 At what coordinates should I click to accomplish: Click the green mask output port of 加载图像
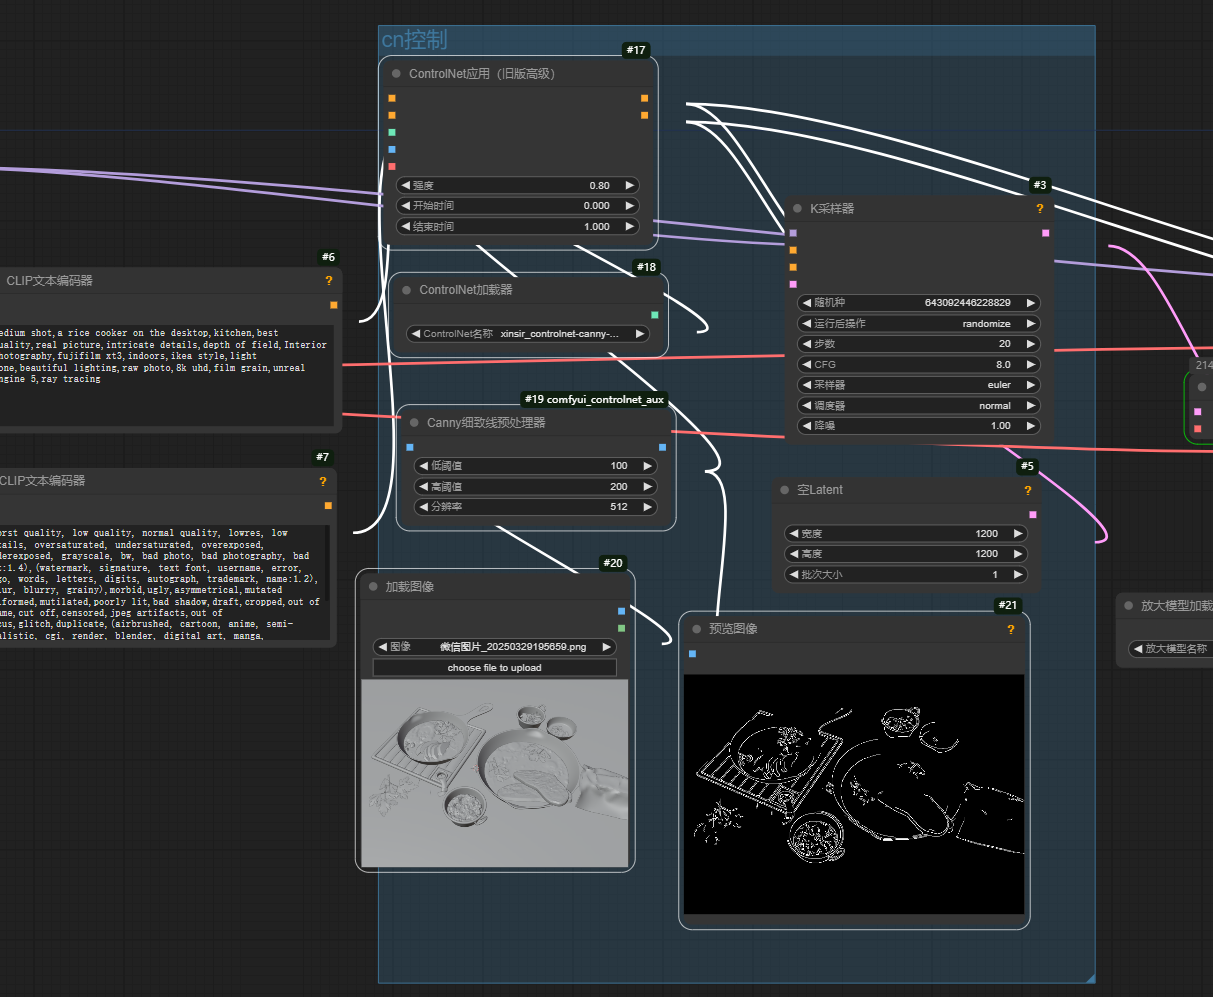coord(622,628)
